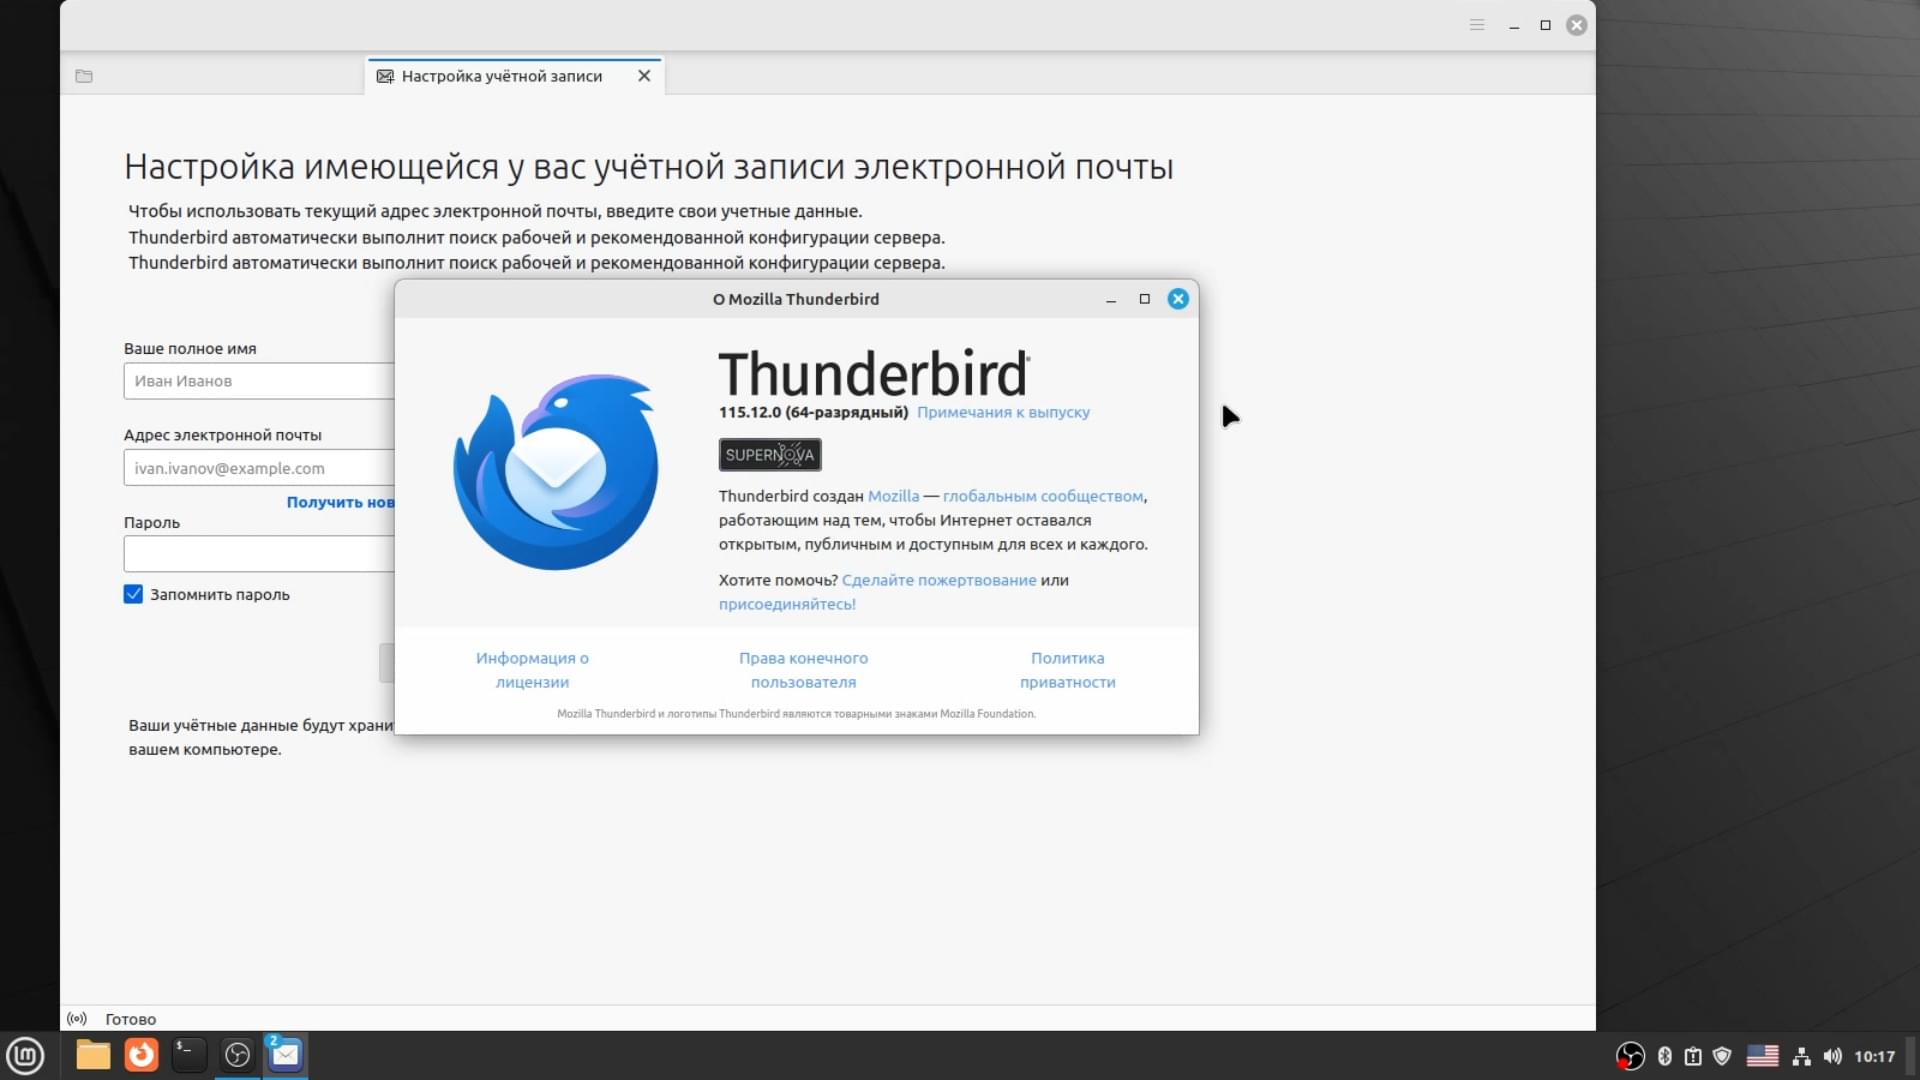Image resolution: width=1920 pixels, height=1080 pixels.
Task: Click the mail folder icon on tab bar
Action: (84, 76)
